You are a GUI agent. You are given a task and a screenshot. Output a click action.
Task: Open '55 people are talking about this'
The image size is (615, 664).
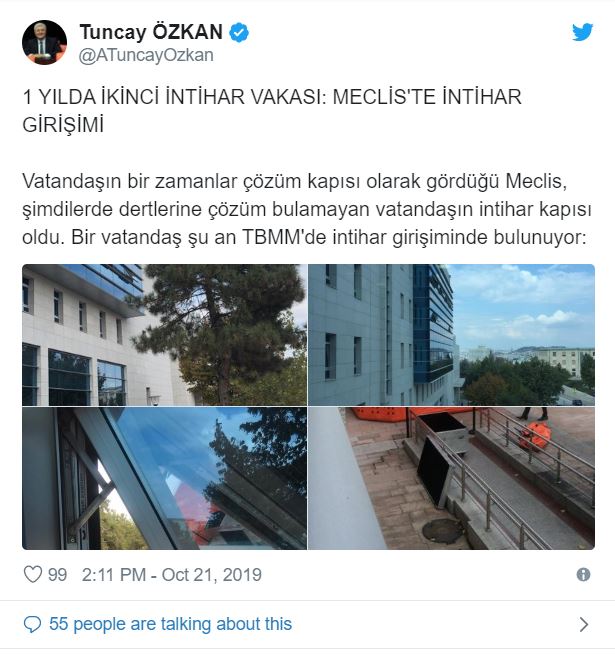pyautogui.click(x=170, y=624)
